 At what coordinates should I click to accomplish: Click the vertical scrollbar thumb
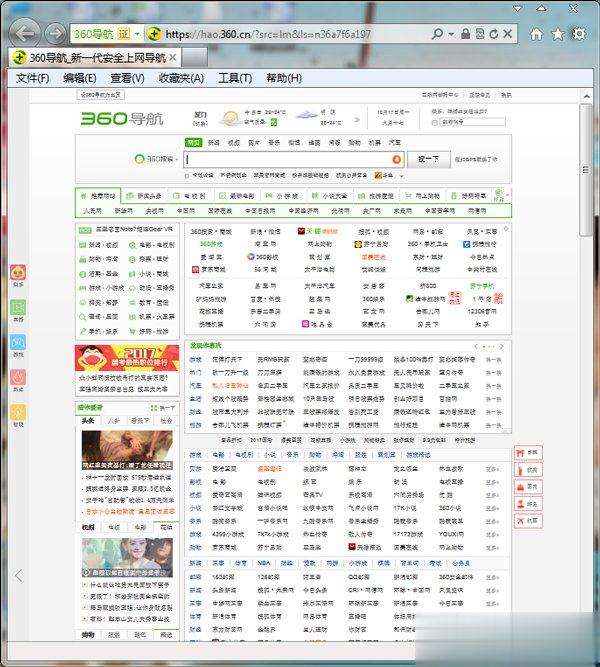tap(586, 169)
